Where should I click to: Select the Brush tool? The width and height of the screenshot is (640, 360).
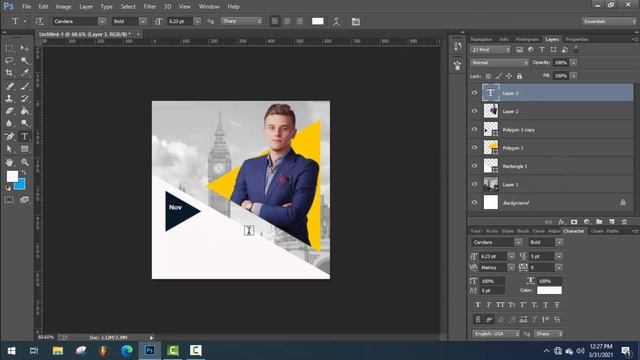click(24, 86)
